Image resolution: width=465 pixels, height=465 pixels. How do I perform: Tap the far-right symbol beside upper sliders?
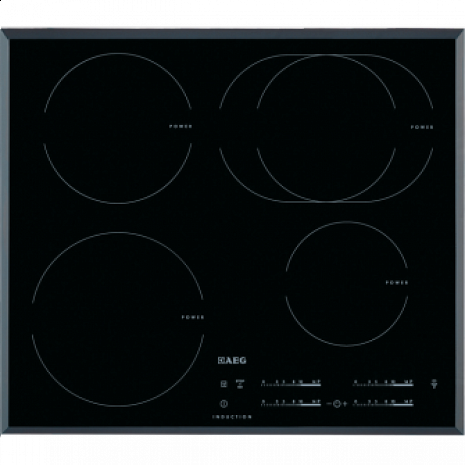point(434,384)
